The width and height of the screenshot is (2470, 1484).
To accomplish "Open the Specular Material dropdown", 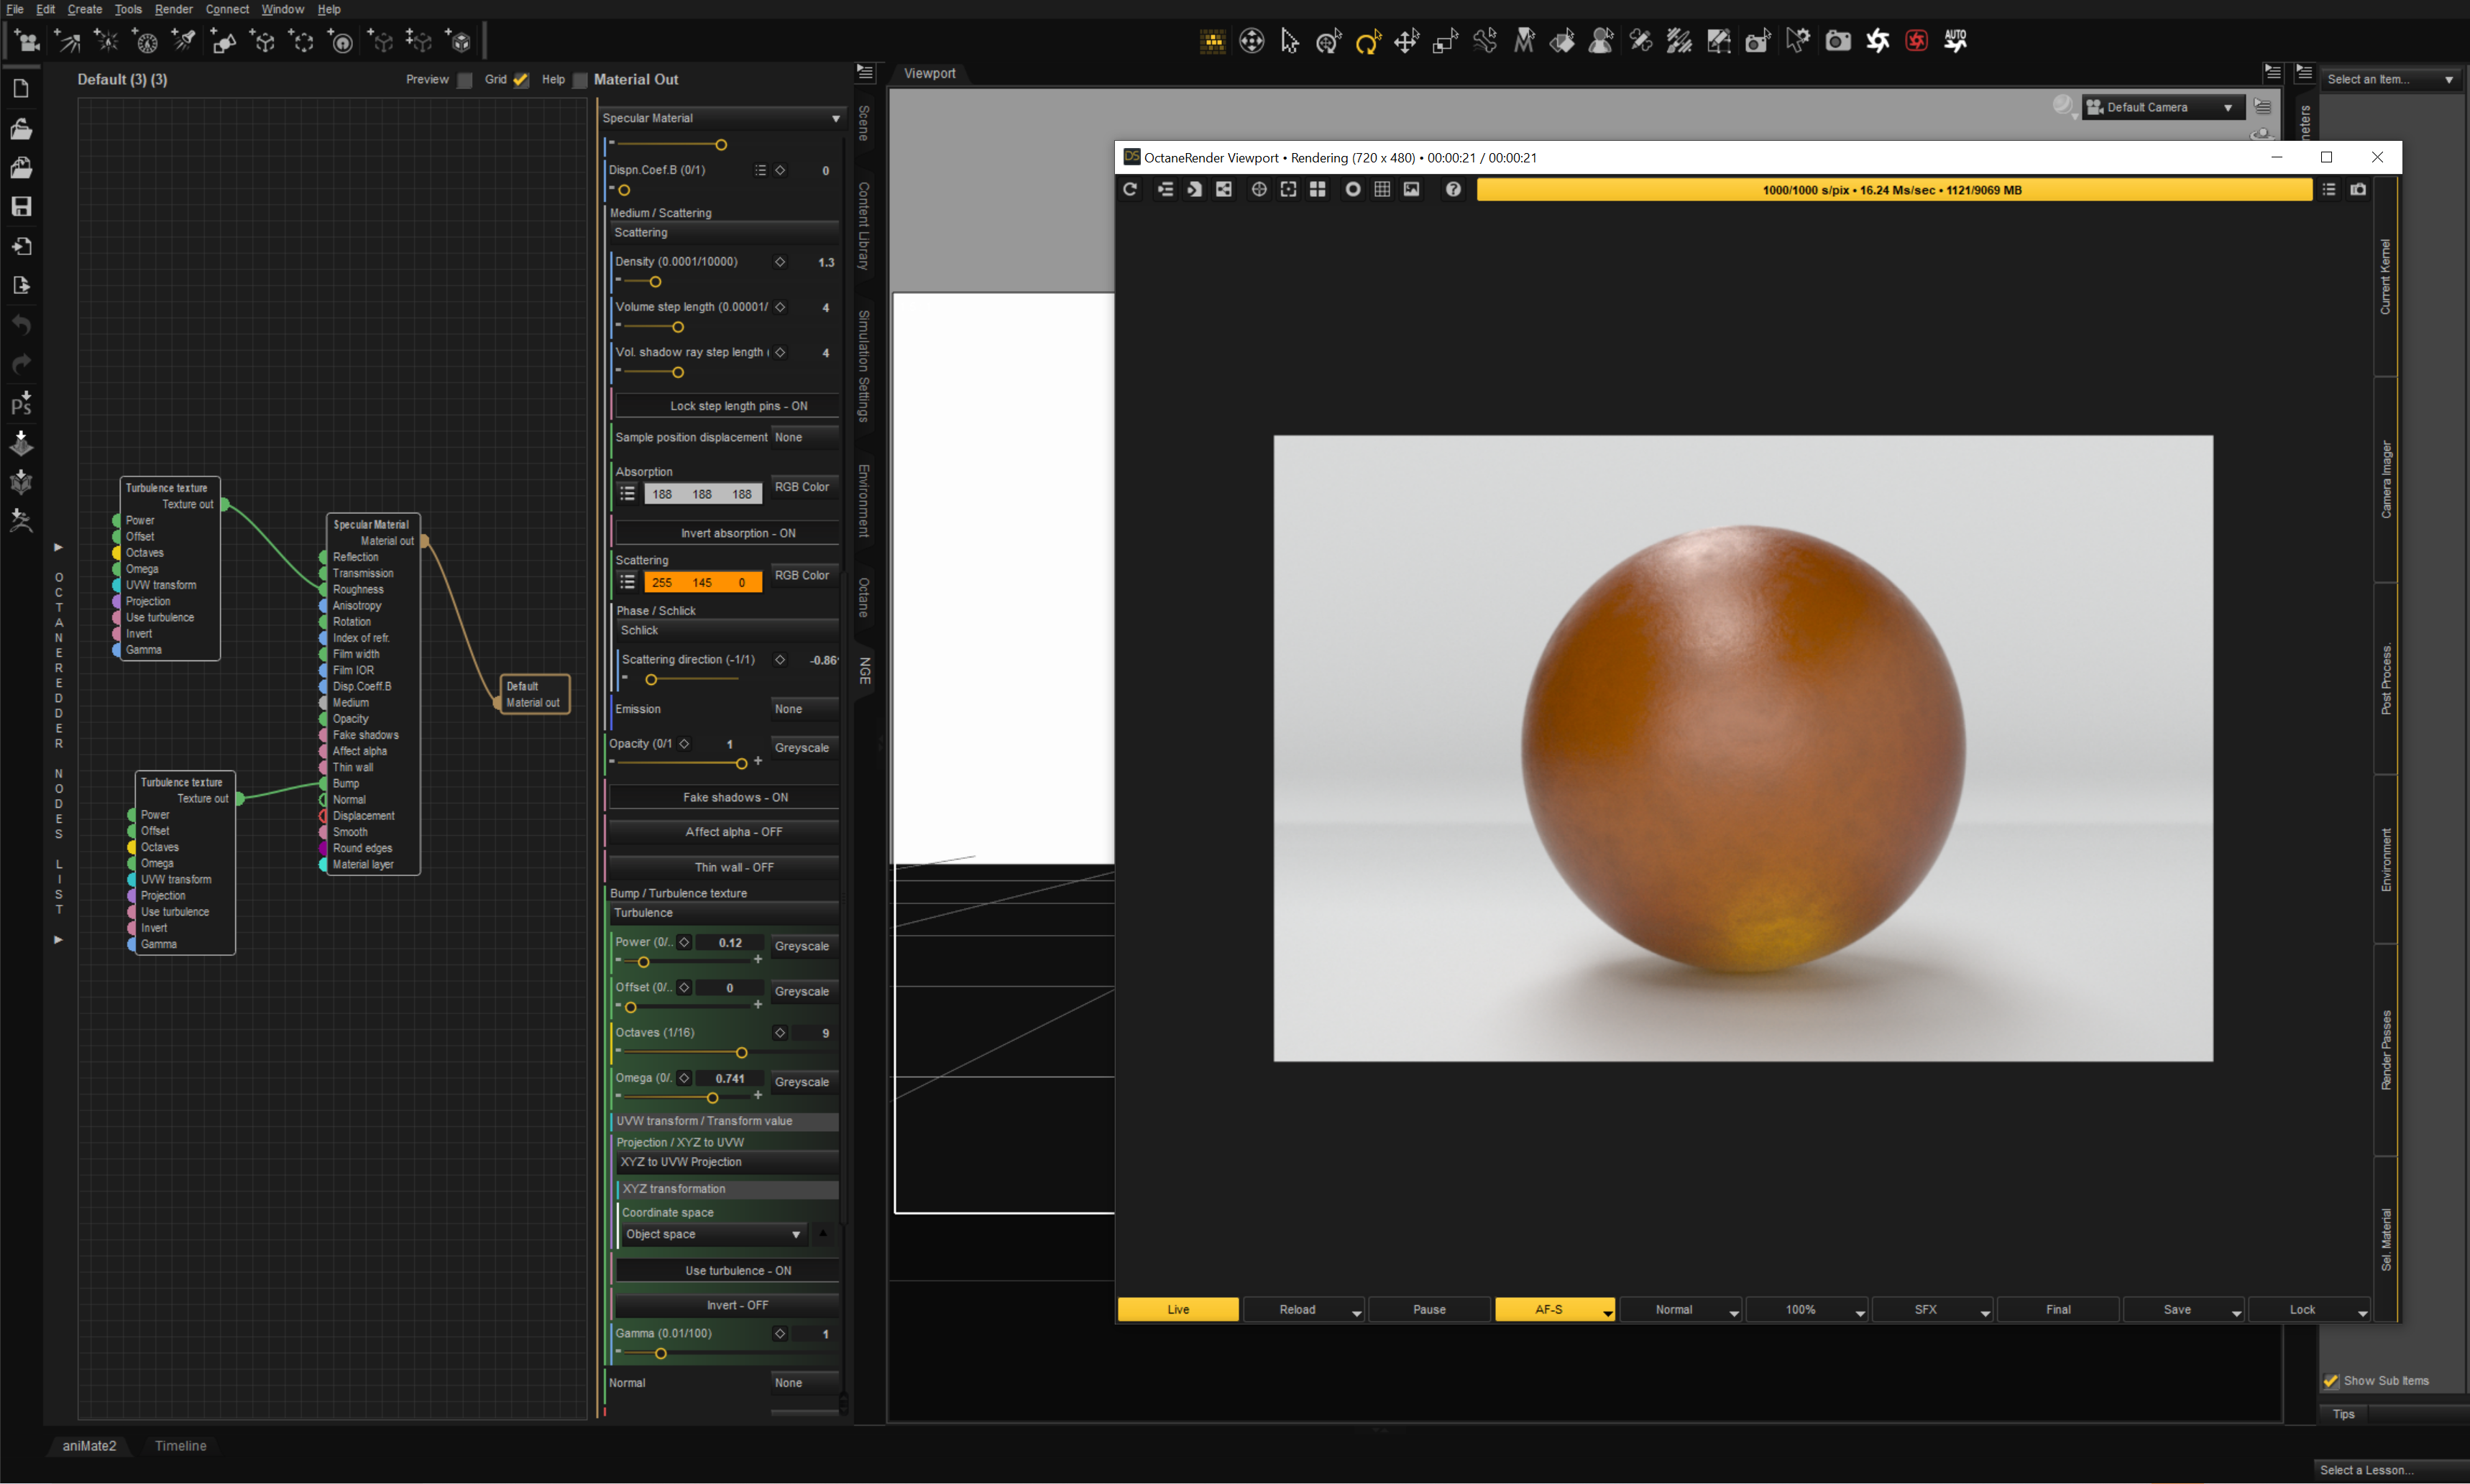I will 720,118.
